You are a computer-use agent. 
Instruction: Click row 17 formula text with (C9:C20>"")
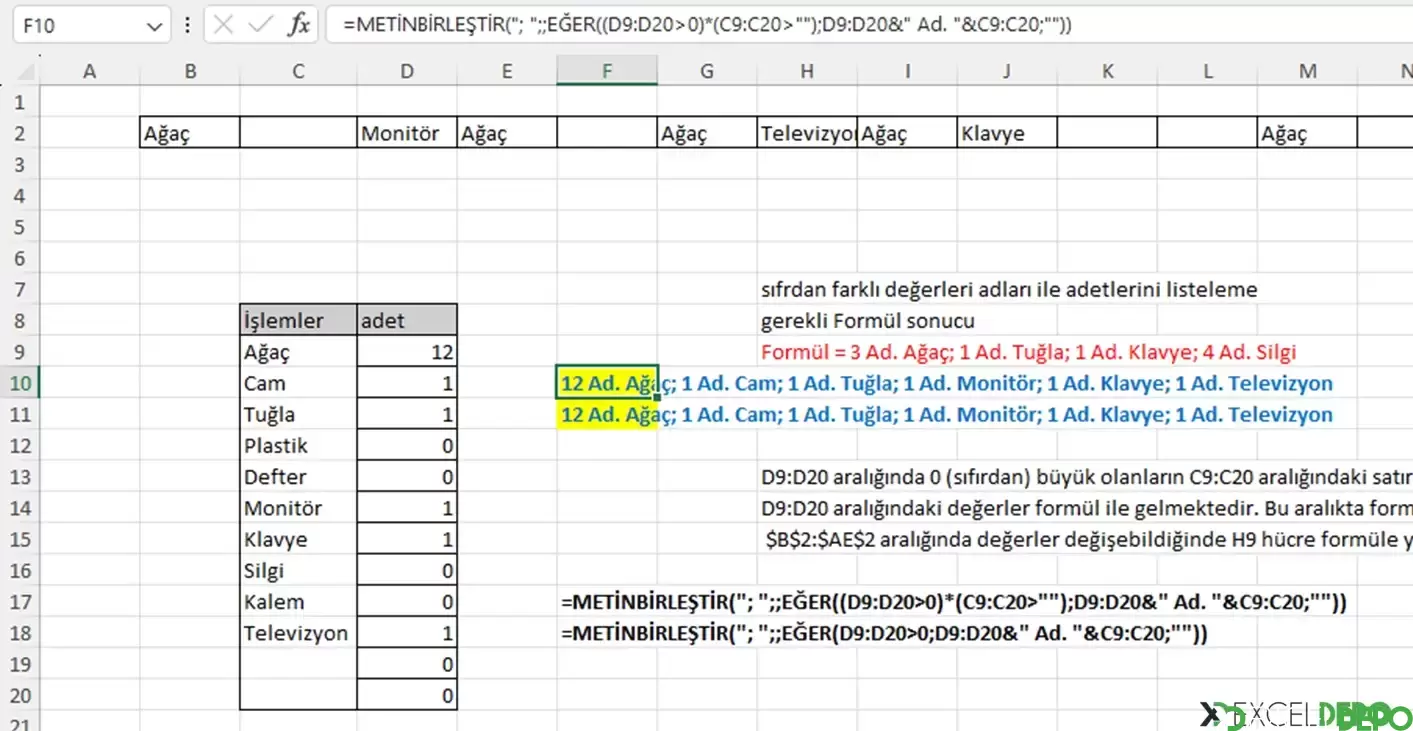coord(954,602)
